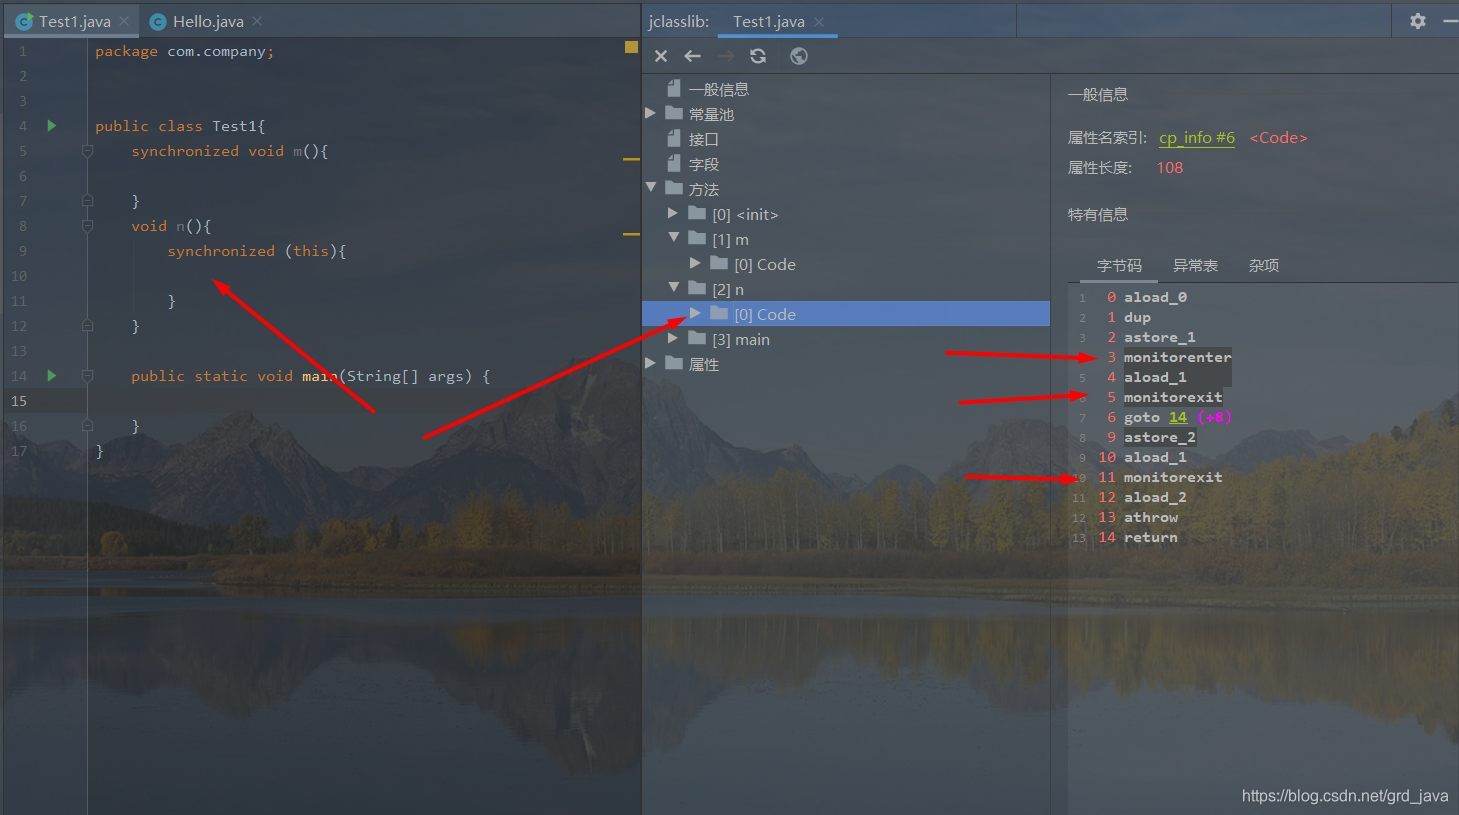Toggle fold marker beside main method

(x=87, y=376)
